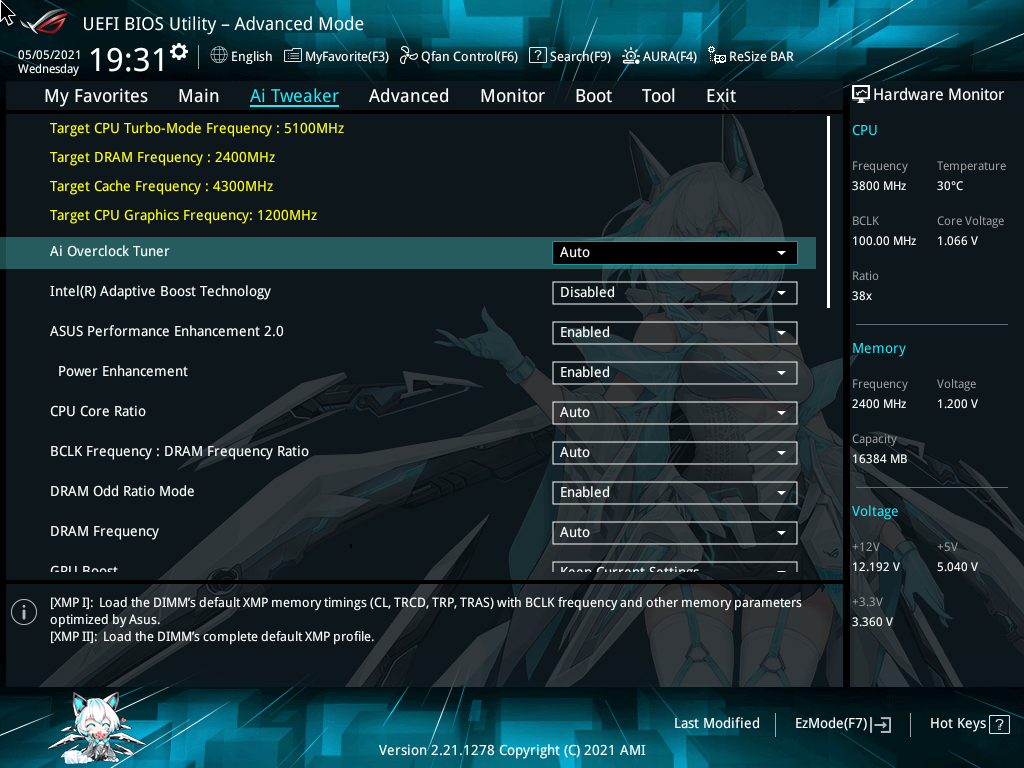Select the CPU Core Ratio label

tap(98, 411)
